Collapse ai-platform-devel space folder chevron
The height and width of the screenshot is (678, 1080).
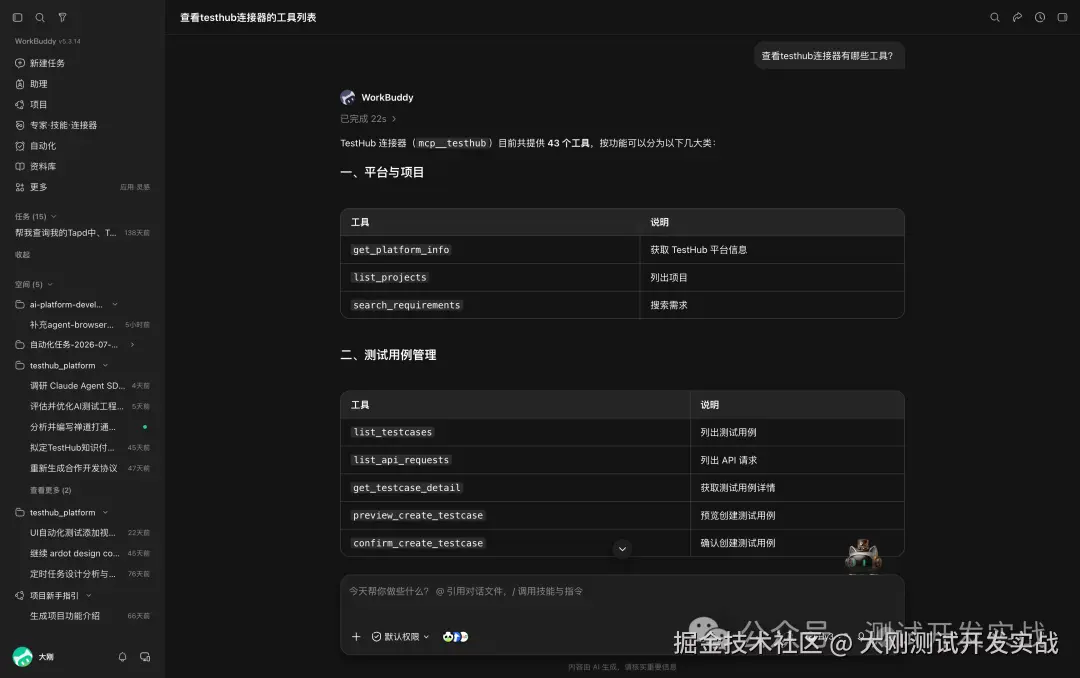[x=115, y=305]
